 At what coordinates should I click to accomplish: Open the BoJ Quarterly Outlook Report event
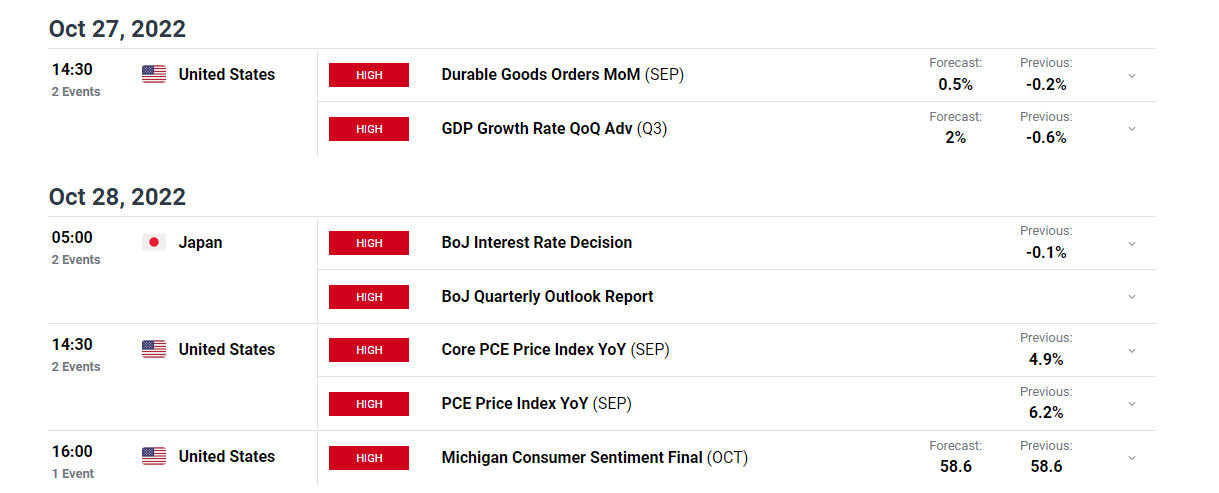coord(547,297)
